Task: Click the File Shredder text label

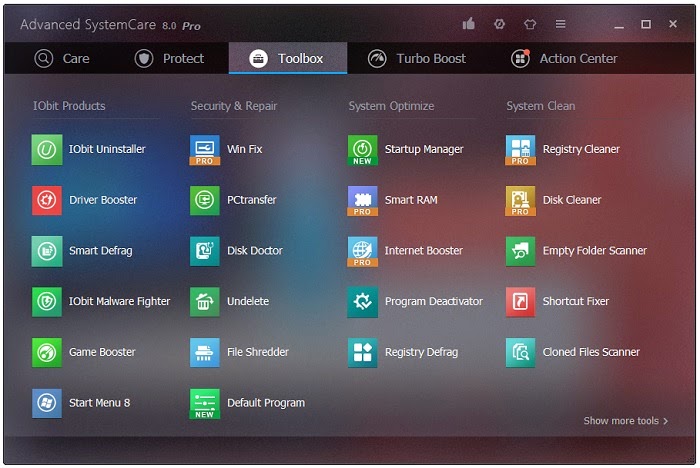Action: [x=258, y=352]
